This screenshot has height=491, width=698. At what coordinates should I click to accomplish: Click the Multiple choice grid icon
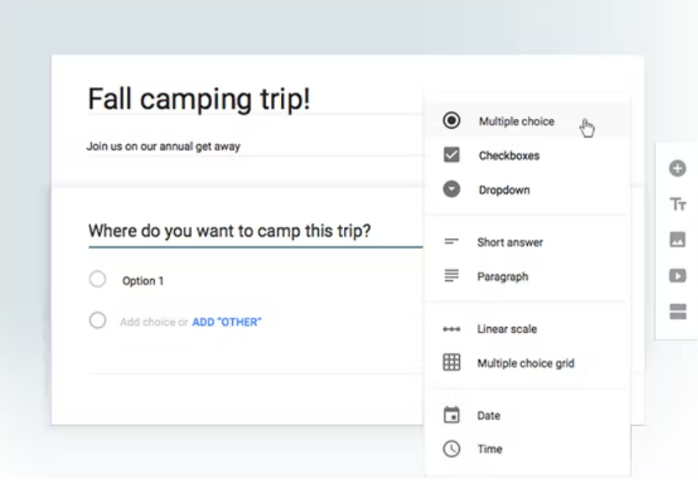click(452, 363)
